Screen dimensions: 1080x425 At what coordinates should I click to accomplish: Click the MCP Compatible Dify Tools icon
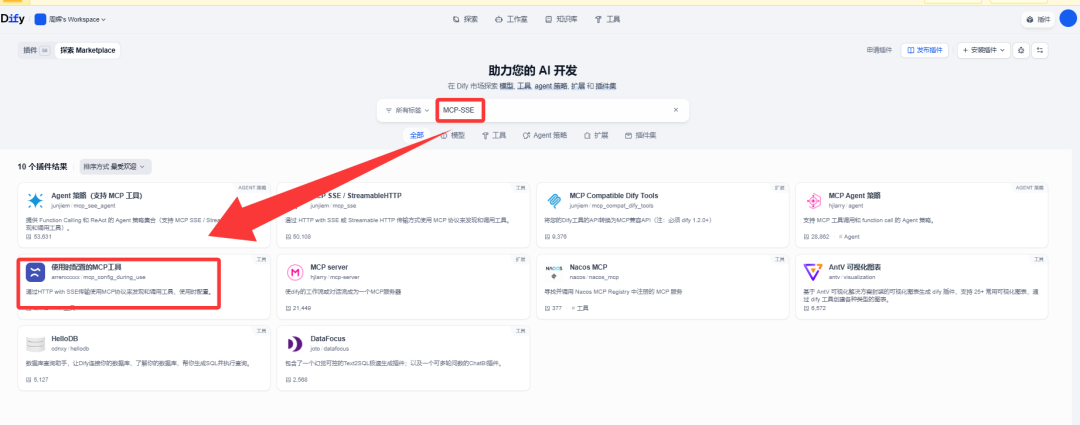[x=554, y=201]
